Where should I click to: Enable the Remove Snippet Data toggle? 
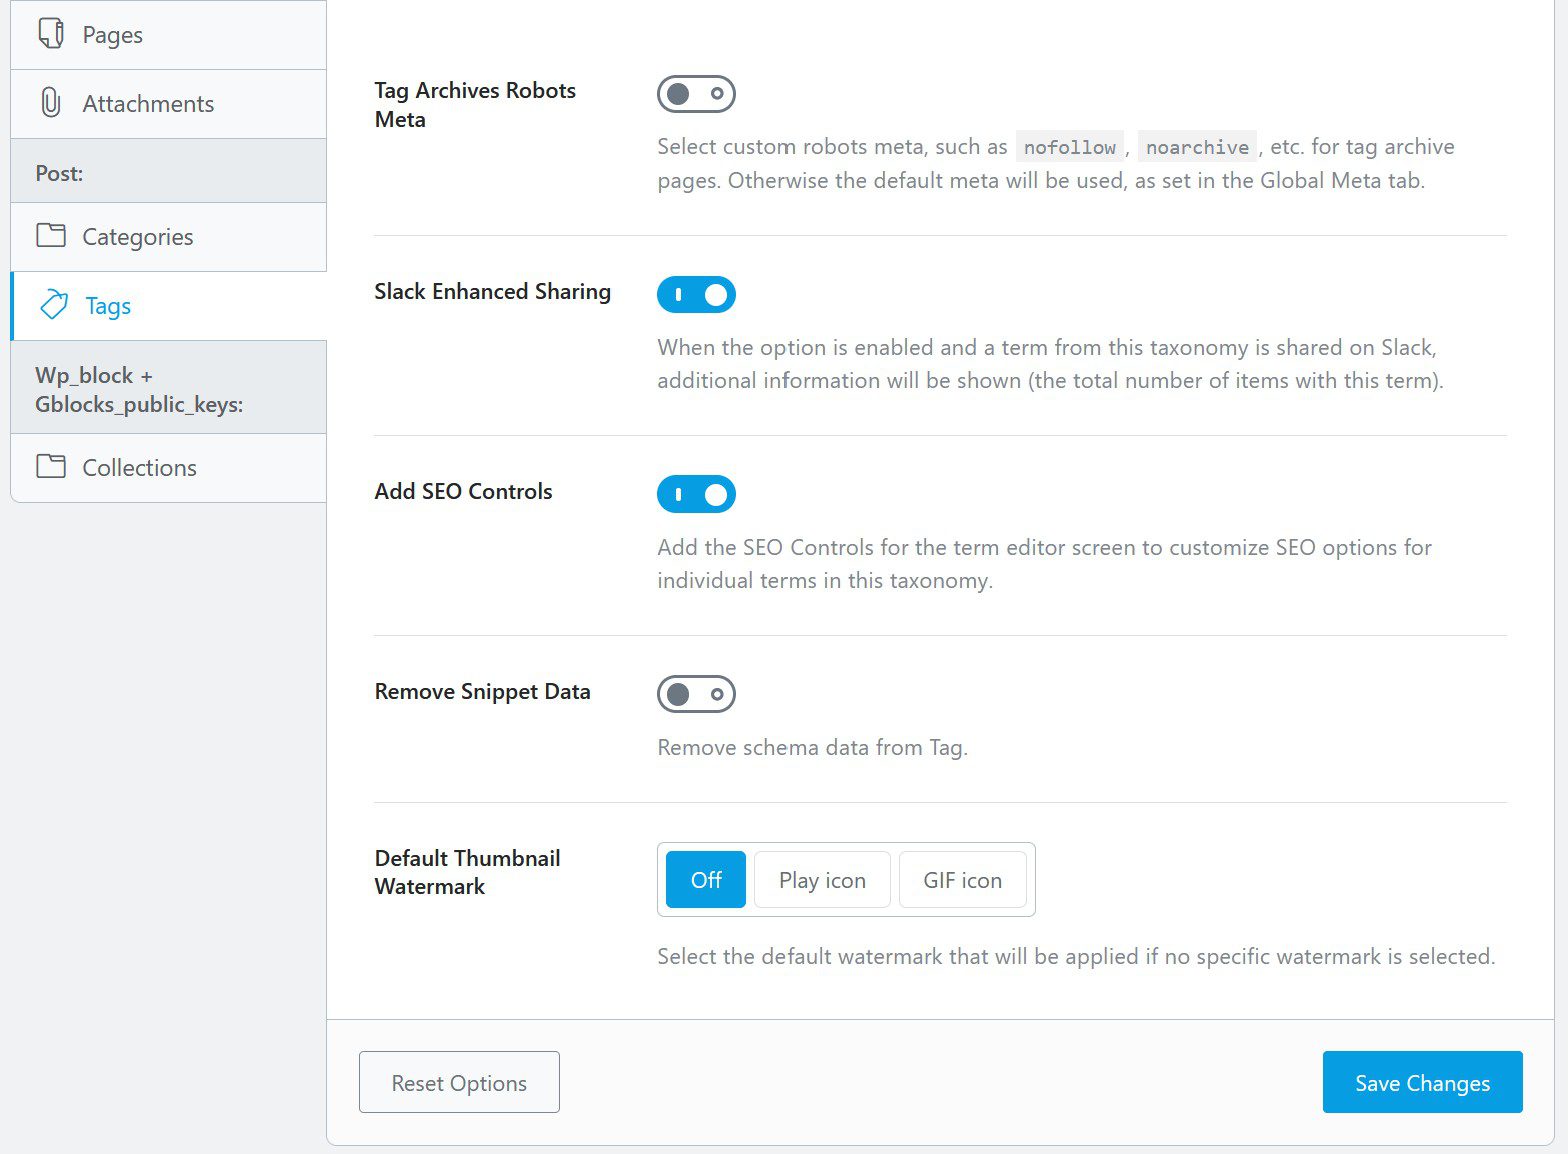(696, 694)
